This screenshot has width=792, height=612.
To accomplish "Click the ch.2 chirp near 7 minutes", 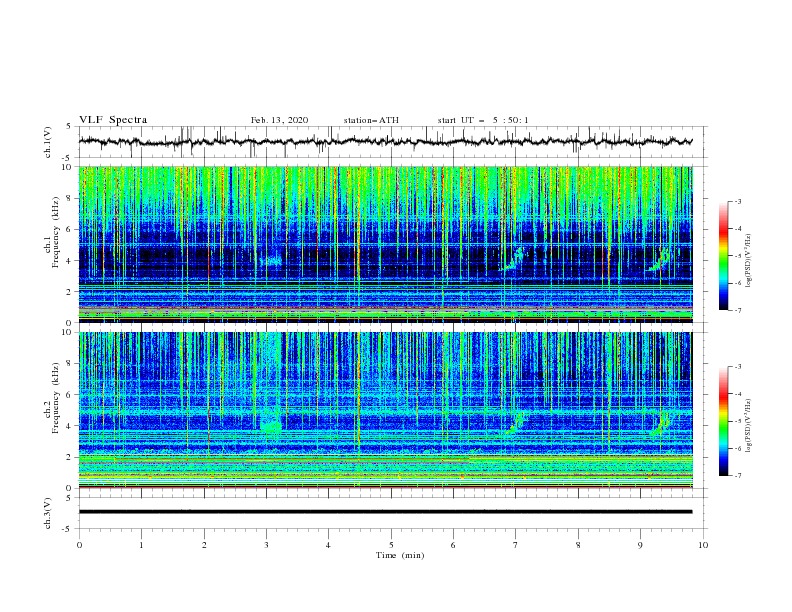I will [514, 423].
